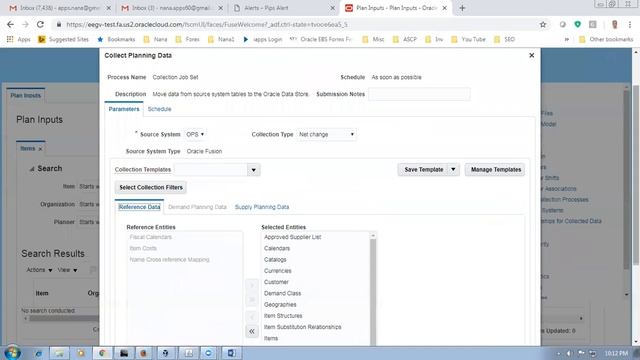Select Fiscal Calendars in Reference Entities
This screenshot has width=640, height=360.
151,237
